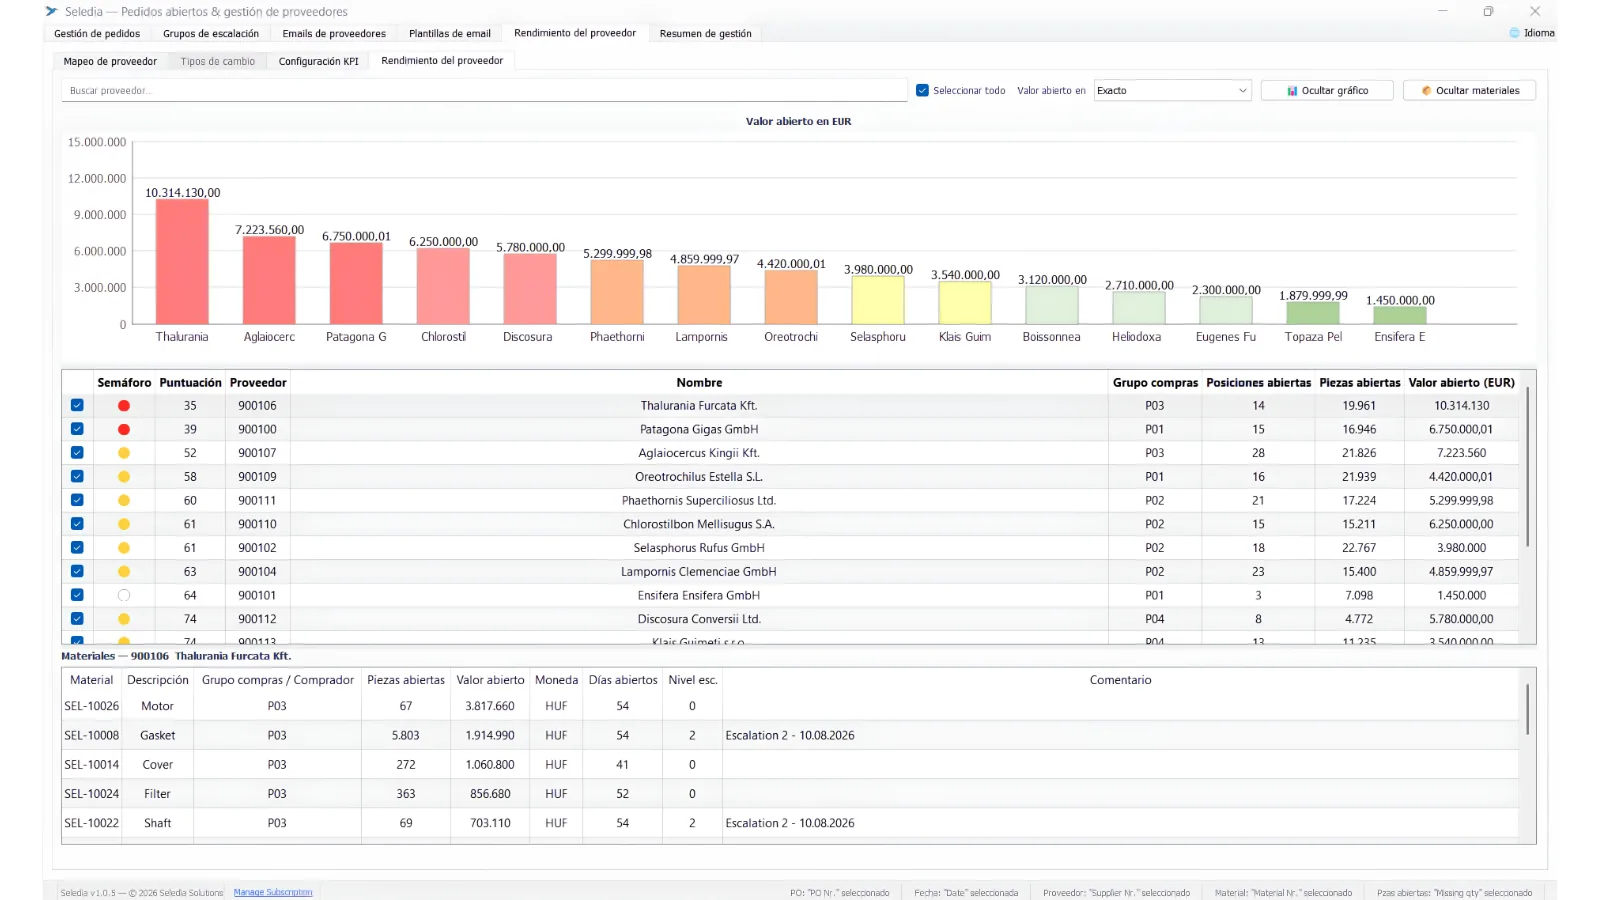This screenshot has height=900, width=1600.
Task: Uncheck the Oreotrochilus Estella S.L. row checkbox
Action: click(77, 477)
